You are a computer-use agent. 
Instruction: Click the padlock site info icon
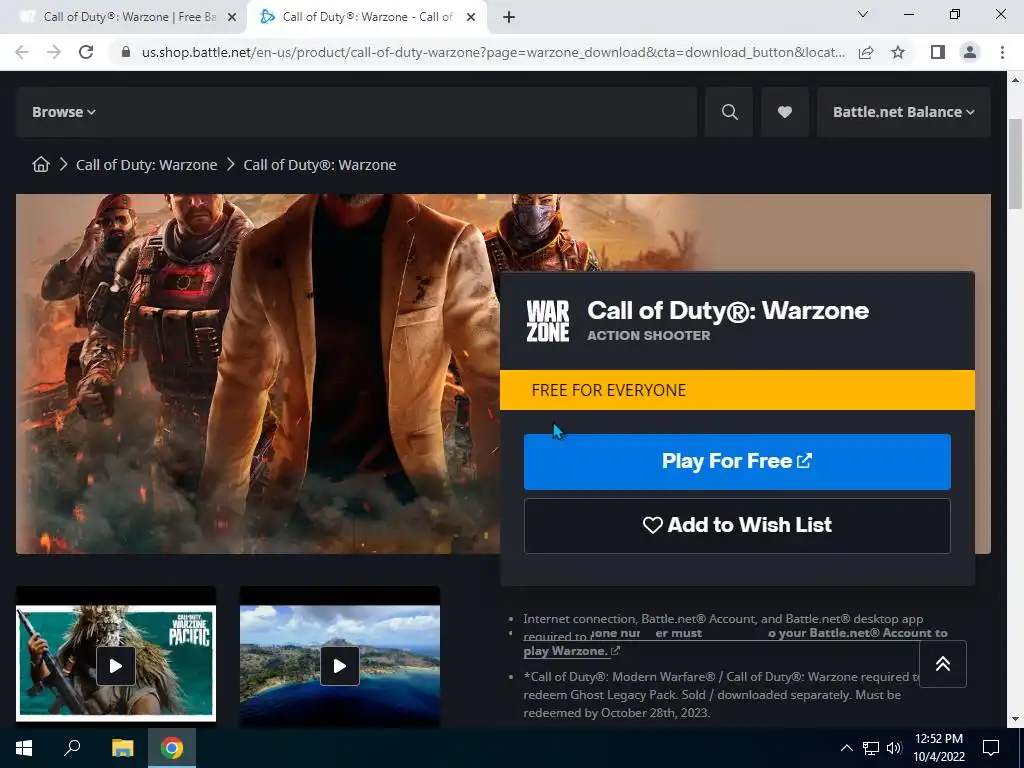126,52
